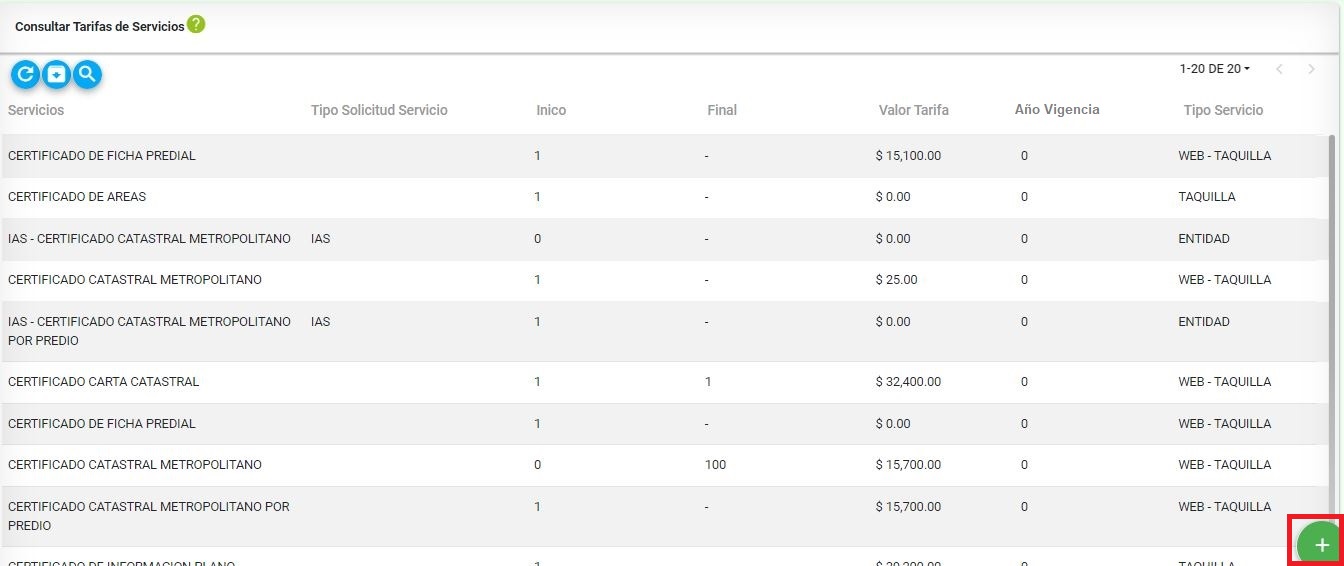Screen dimensions: 1344x566
Task: Click $ 15,700.00 in the POR PREDIO row
Action: [x=908, y=507]
